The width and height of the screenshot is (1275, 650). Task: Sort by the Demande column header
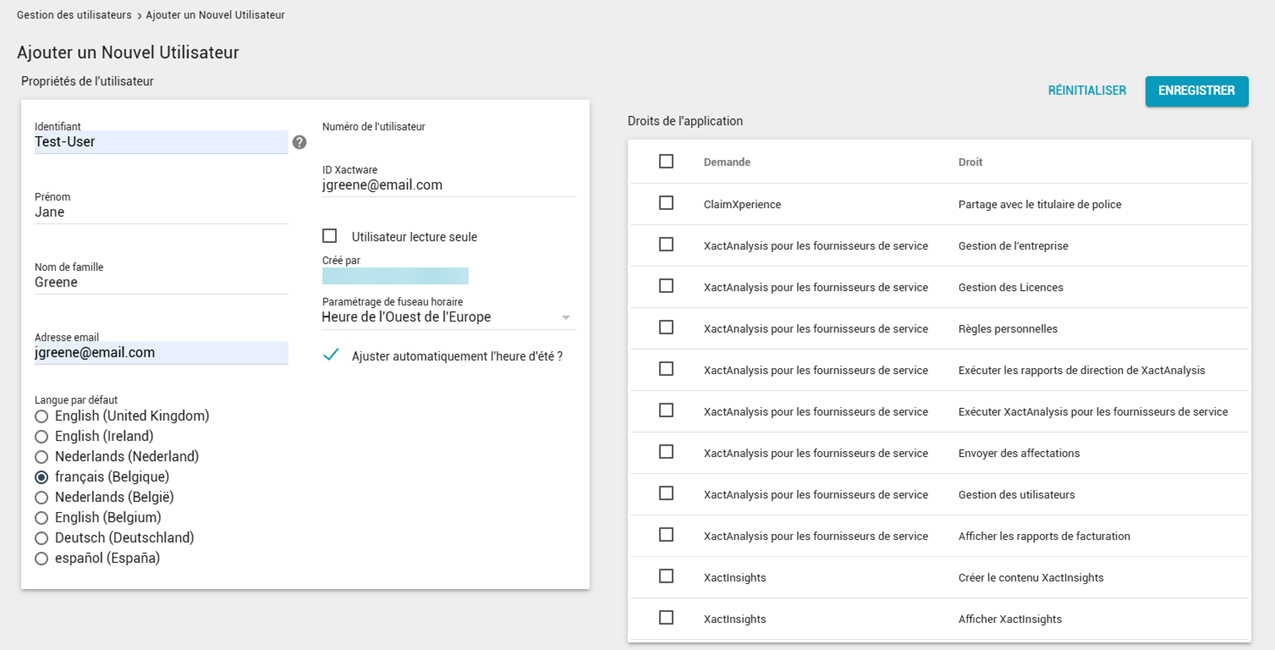(727, 162)
